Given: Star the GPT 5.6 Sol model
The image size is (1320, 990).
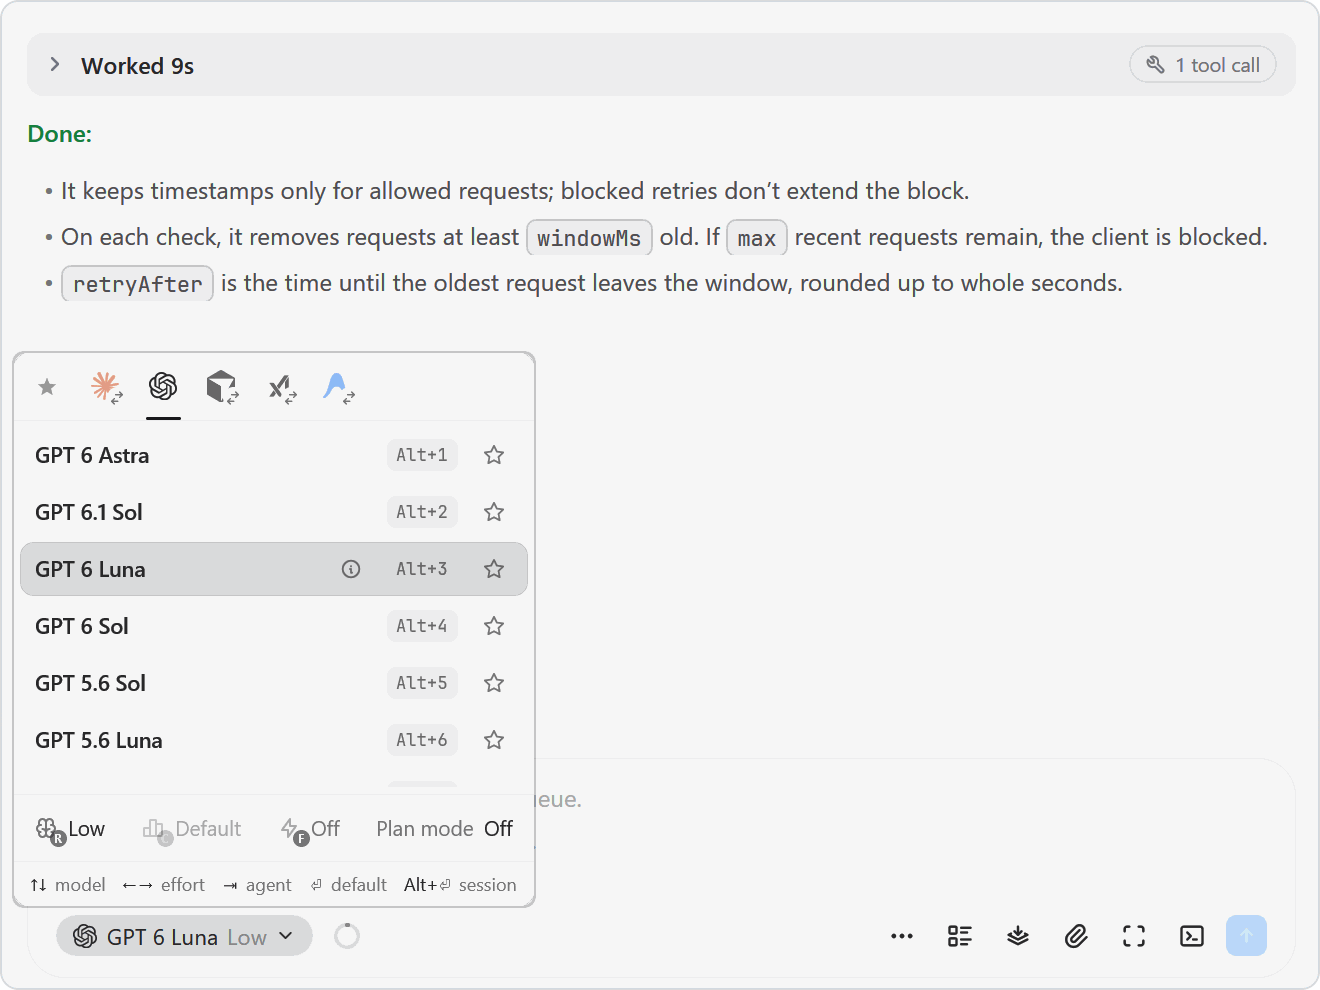Looking at the screenshot, I should 494,683.
